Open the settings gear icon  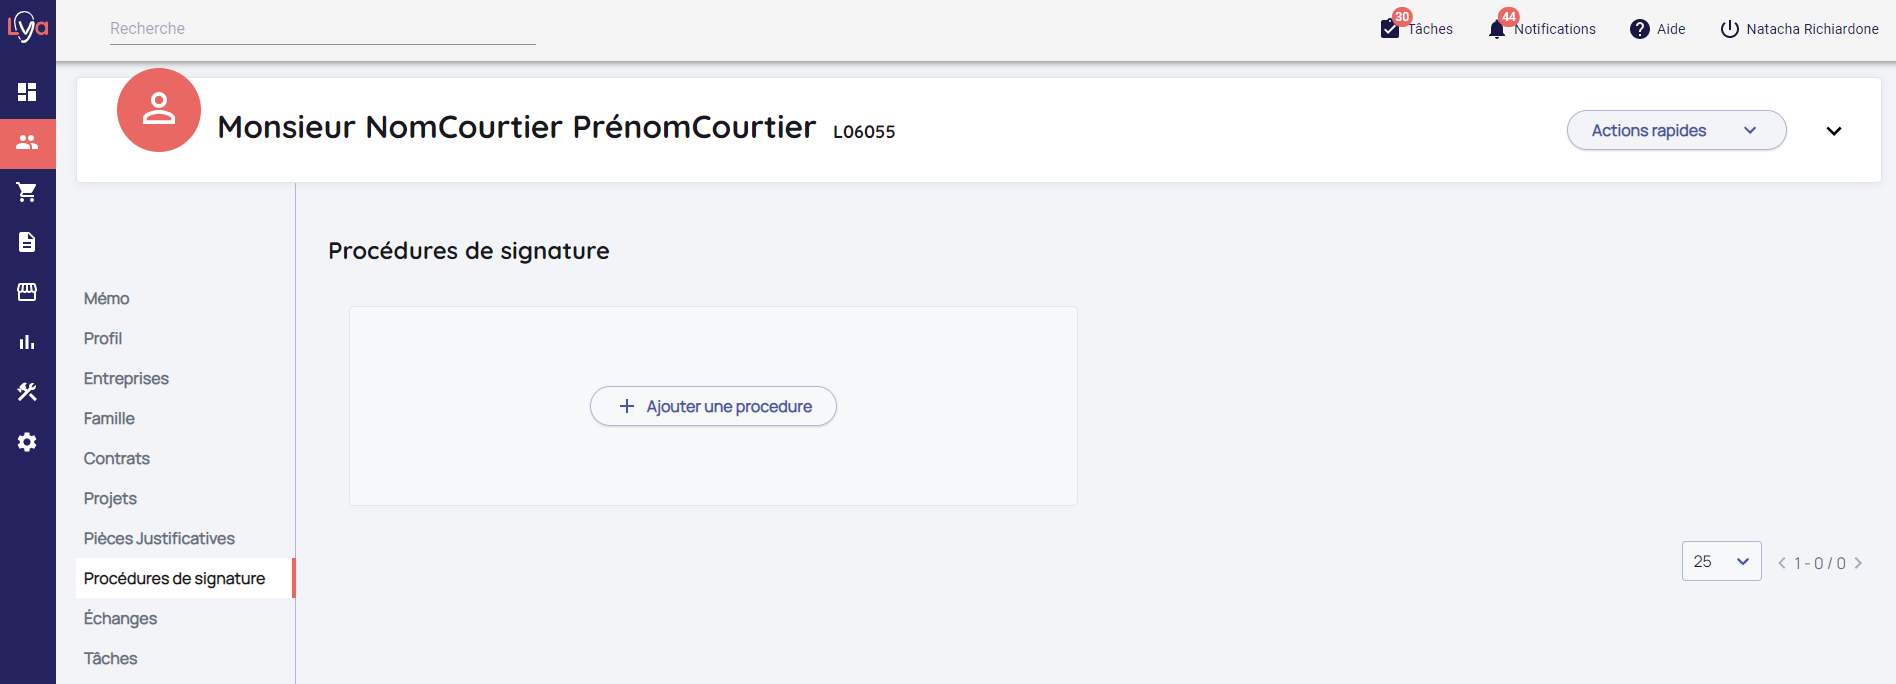(27, 442)
